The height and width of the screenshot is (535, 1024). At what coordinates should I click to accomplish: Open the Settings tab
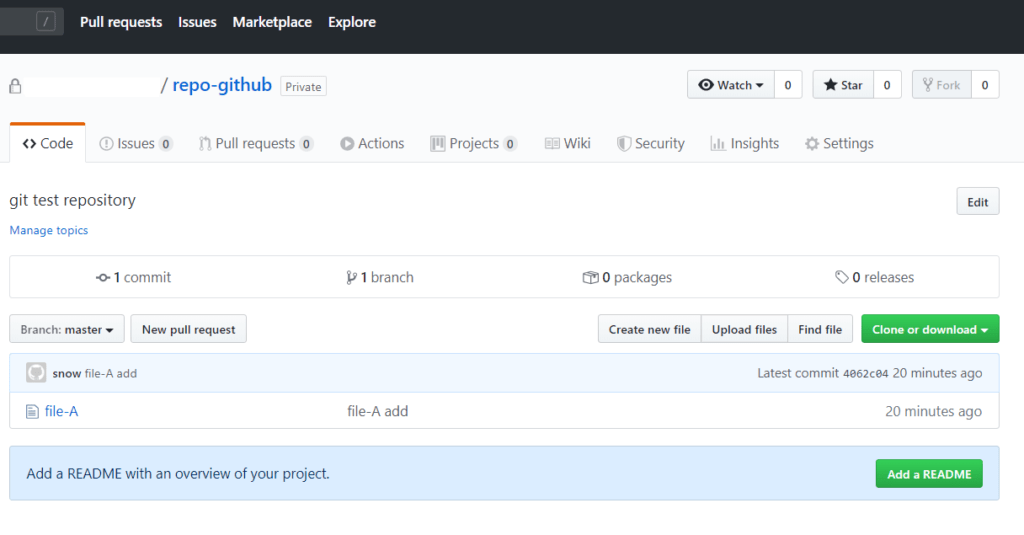839,143
